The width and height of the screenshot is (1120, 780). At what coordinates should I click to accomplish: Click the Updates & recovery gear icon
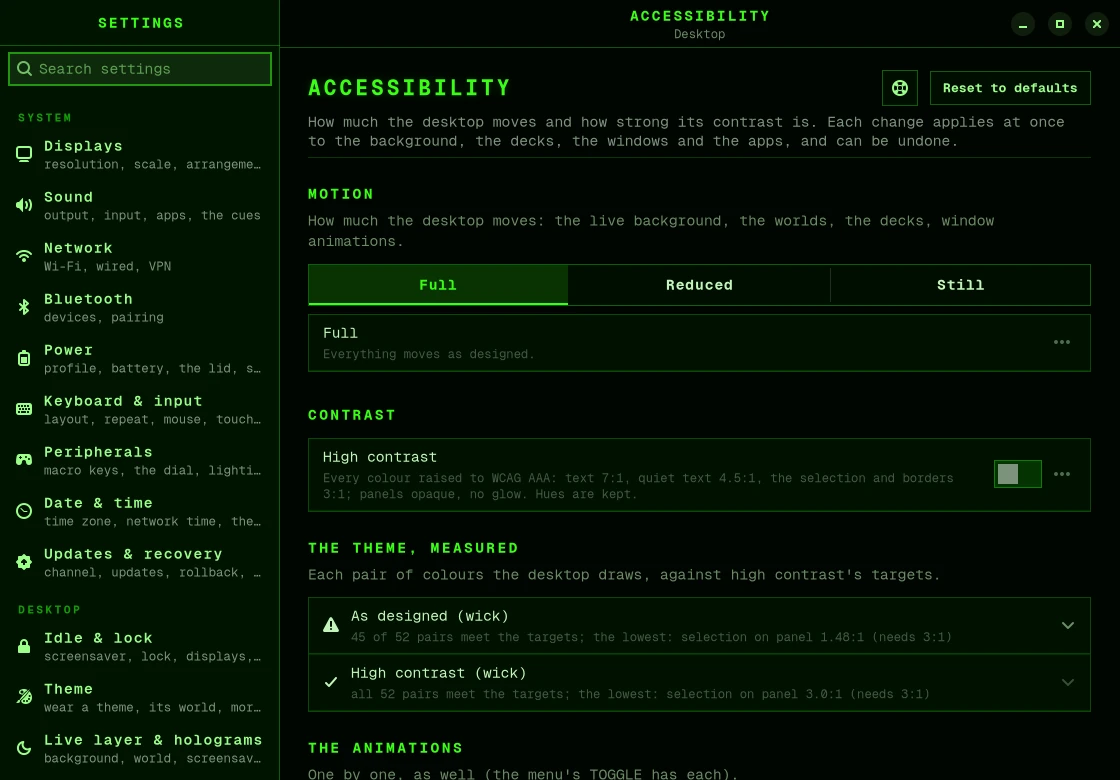(24, 562)
